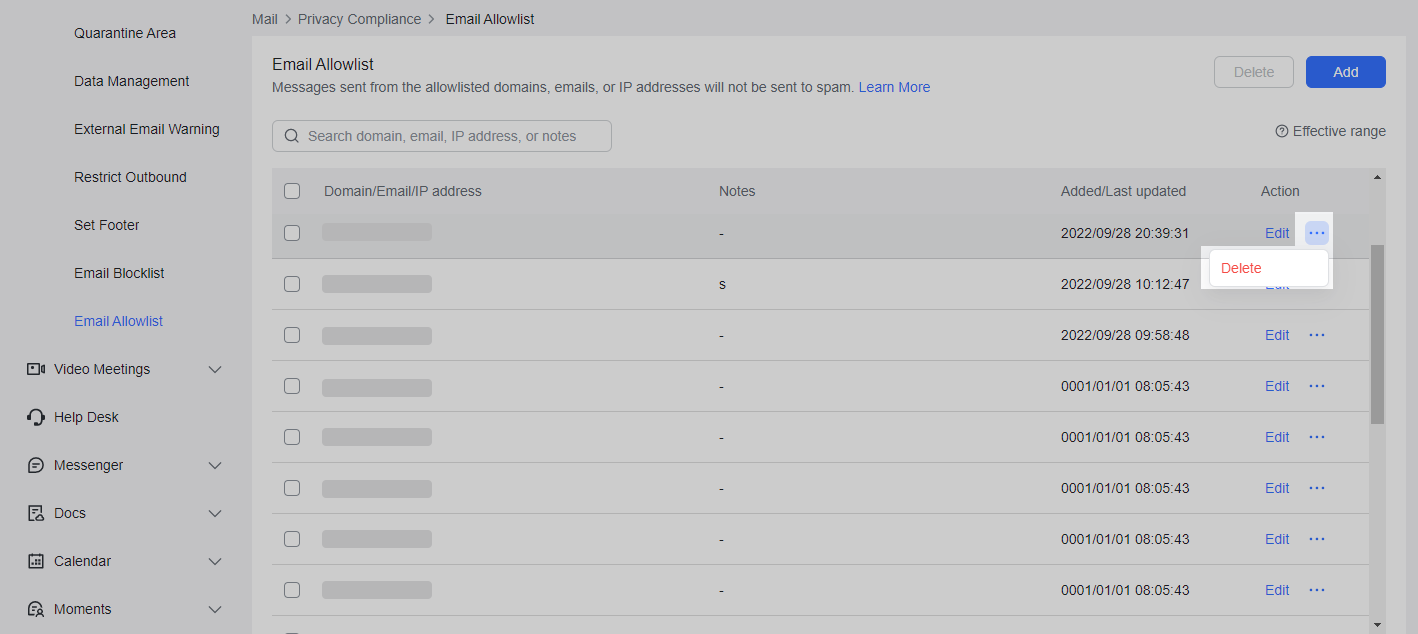Click the search magnifier icon in the search bar

coord(291,135)
